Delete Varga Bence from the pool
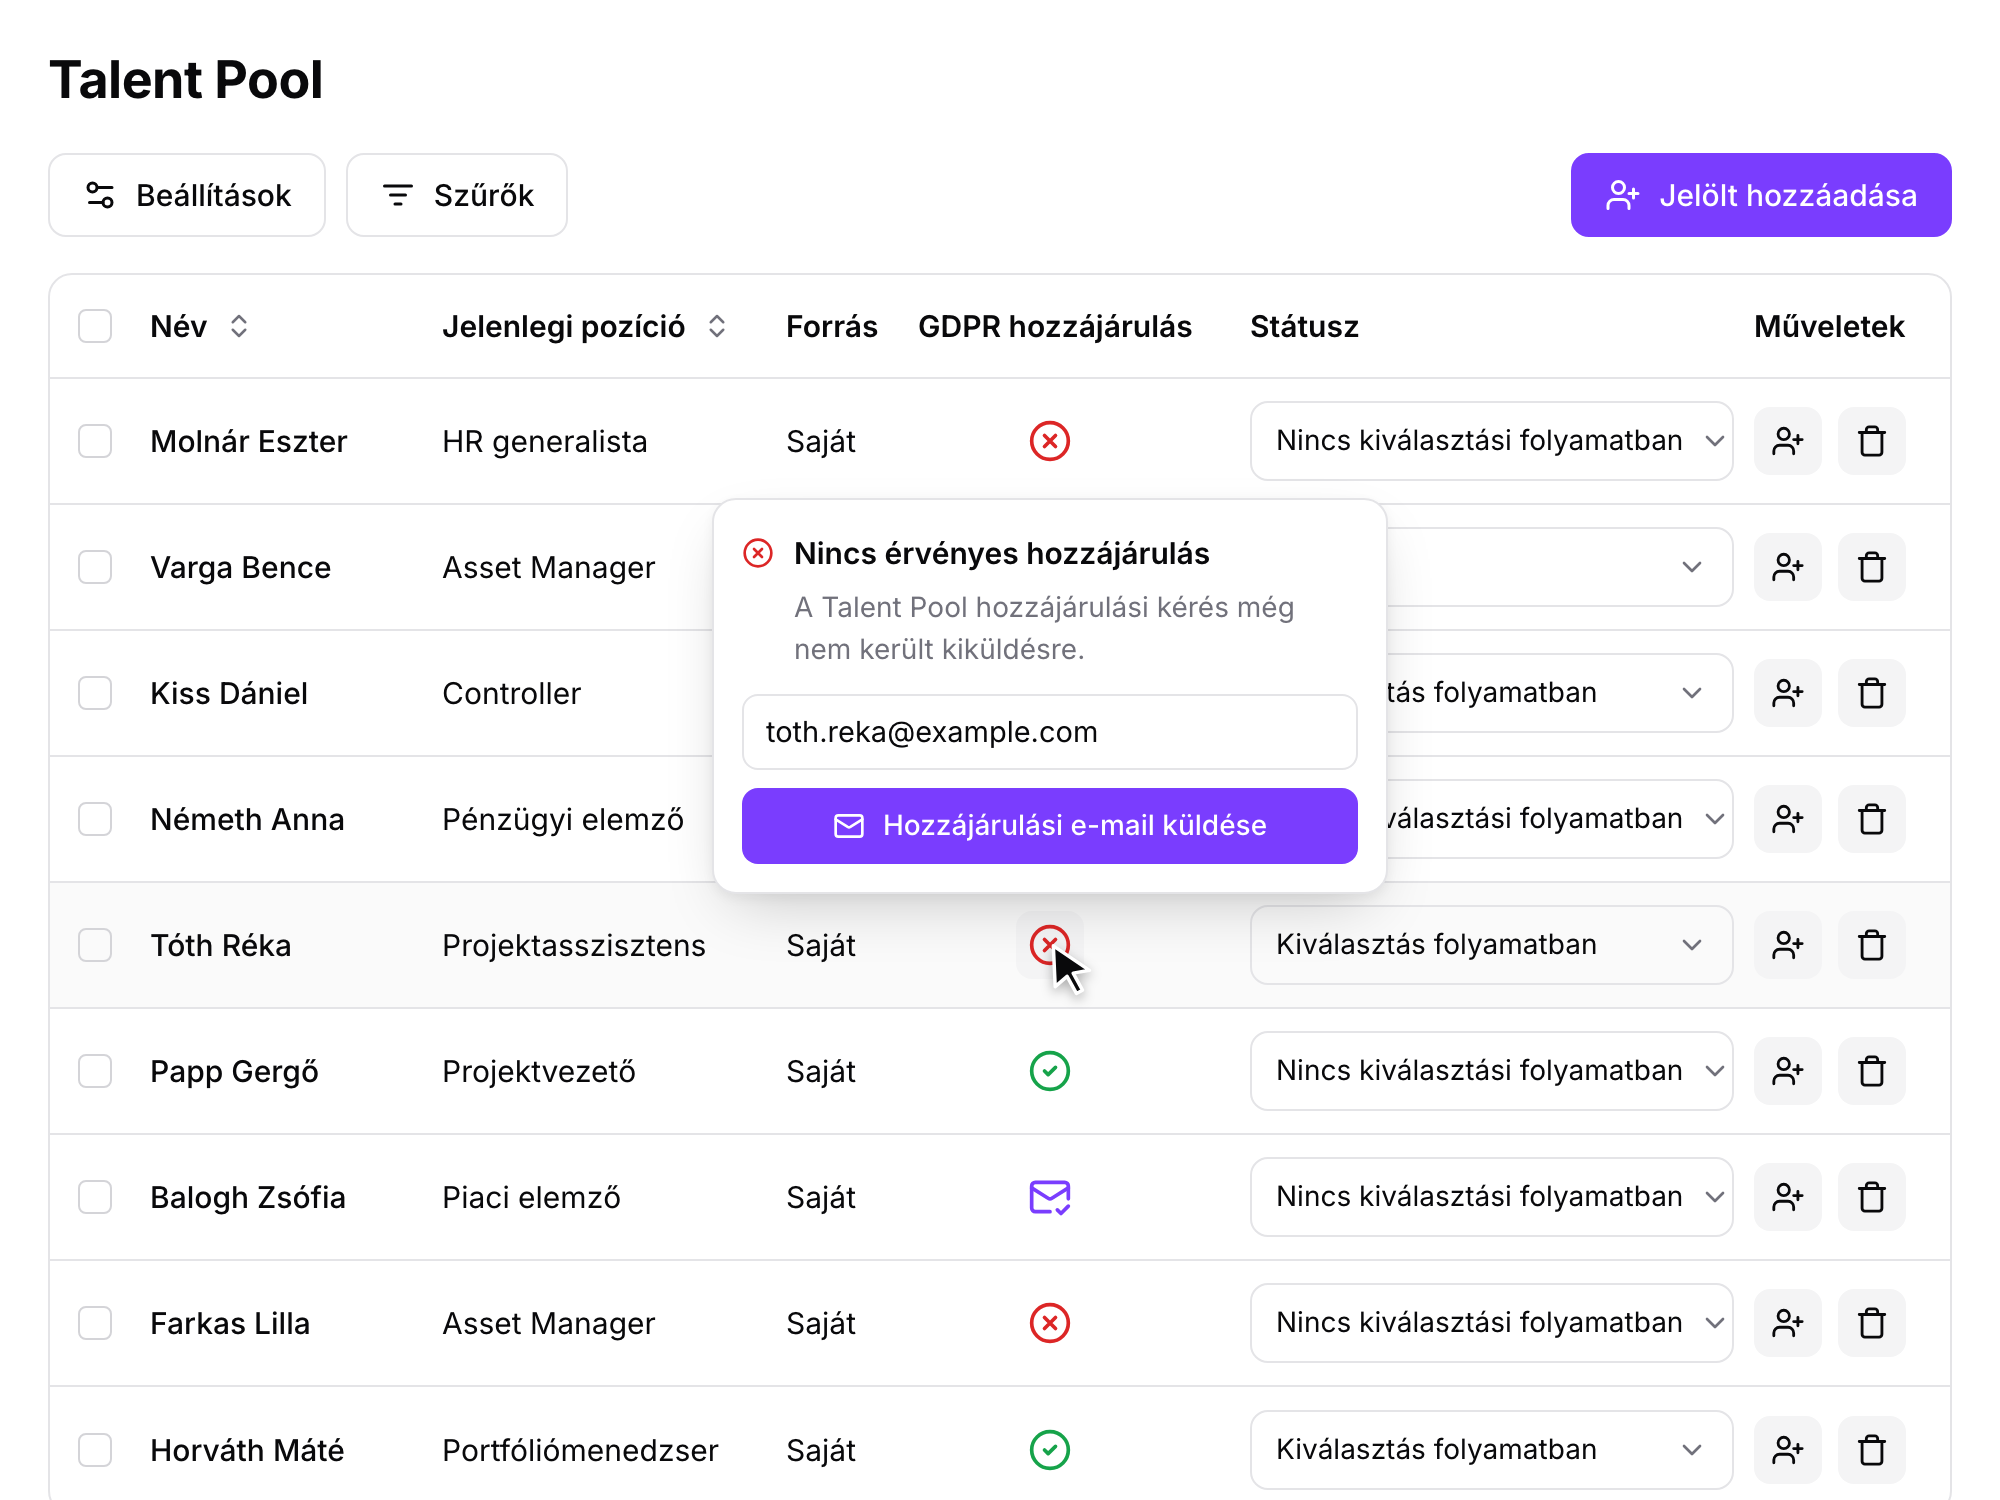The width and height of the screenshot is (2000, 1500). pyautogui.click(x=1871, y=567)
